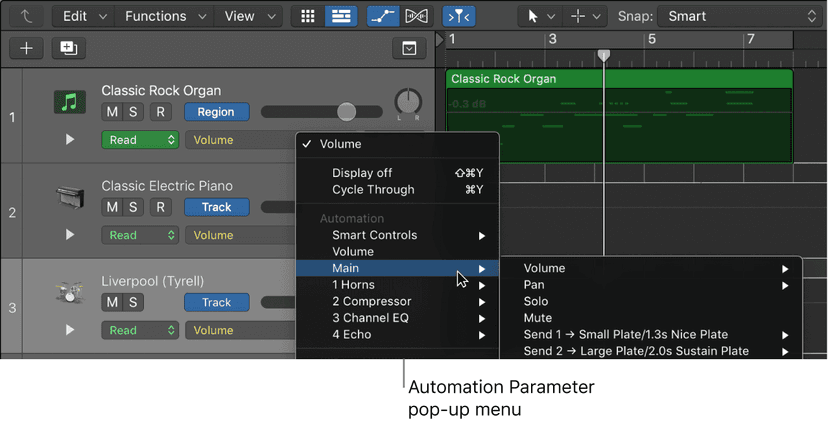
Task: Choose Volume under Automation heading
Action: point(398,251)
